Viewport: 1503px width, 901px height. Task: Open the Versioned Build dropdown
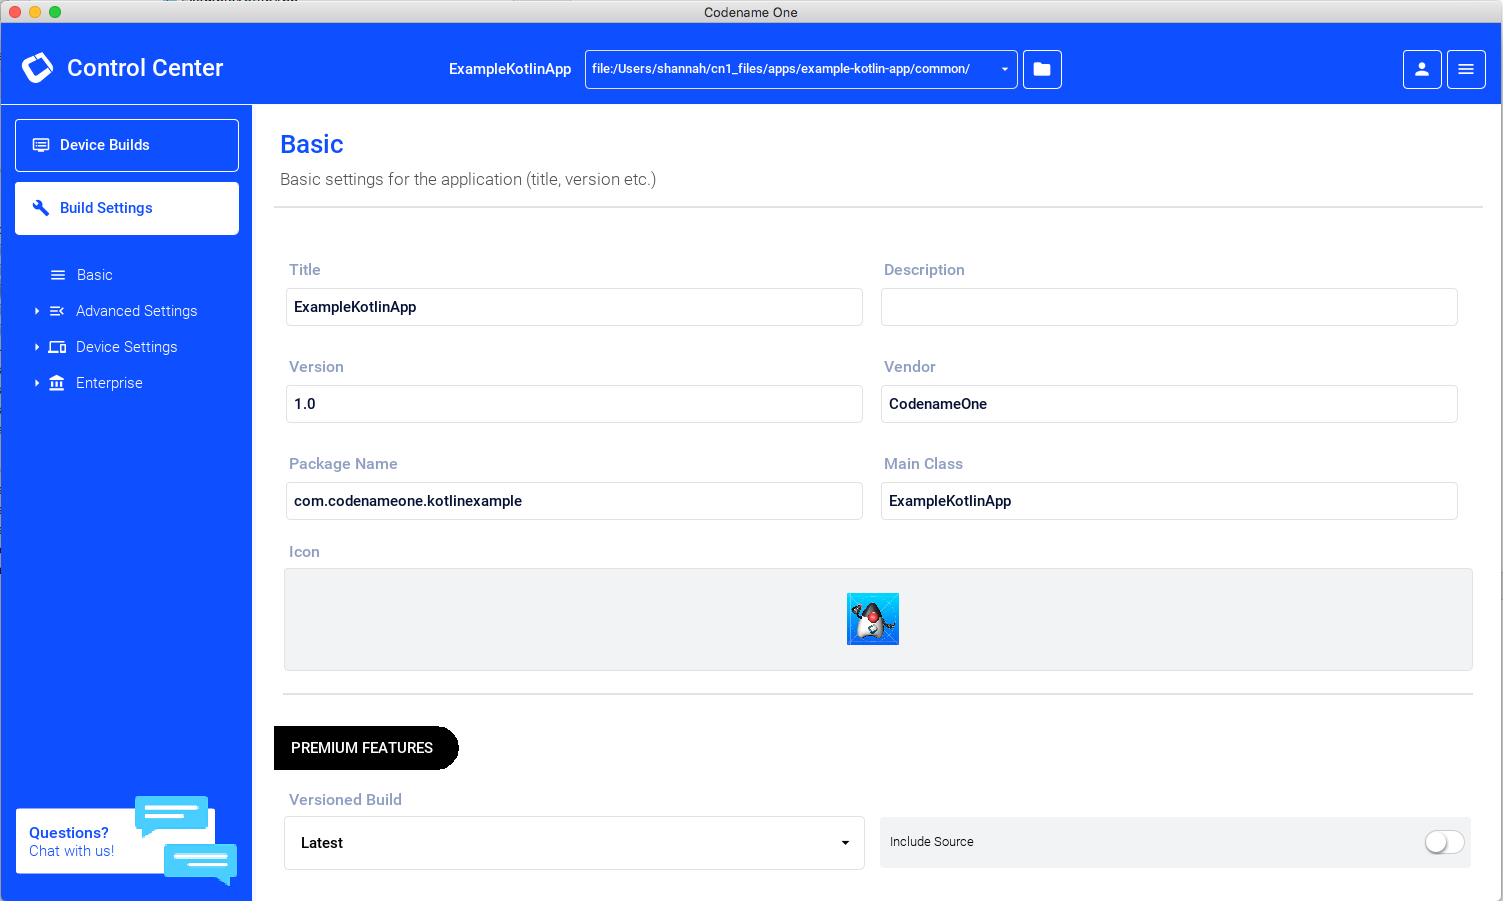click(x=574, y=843)
